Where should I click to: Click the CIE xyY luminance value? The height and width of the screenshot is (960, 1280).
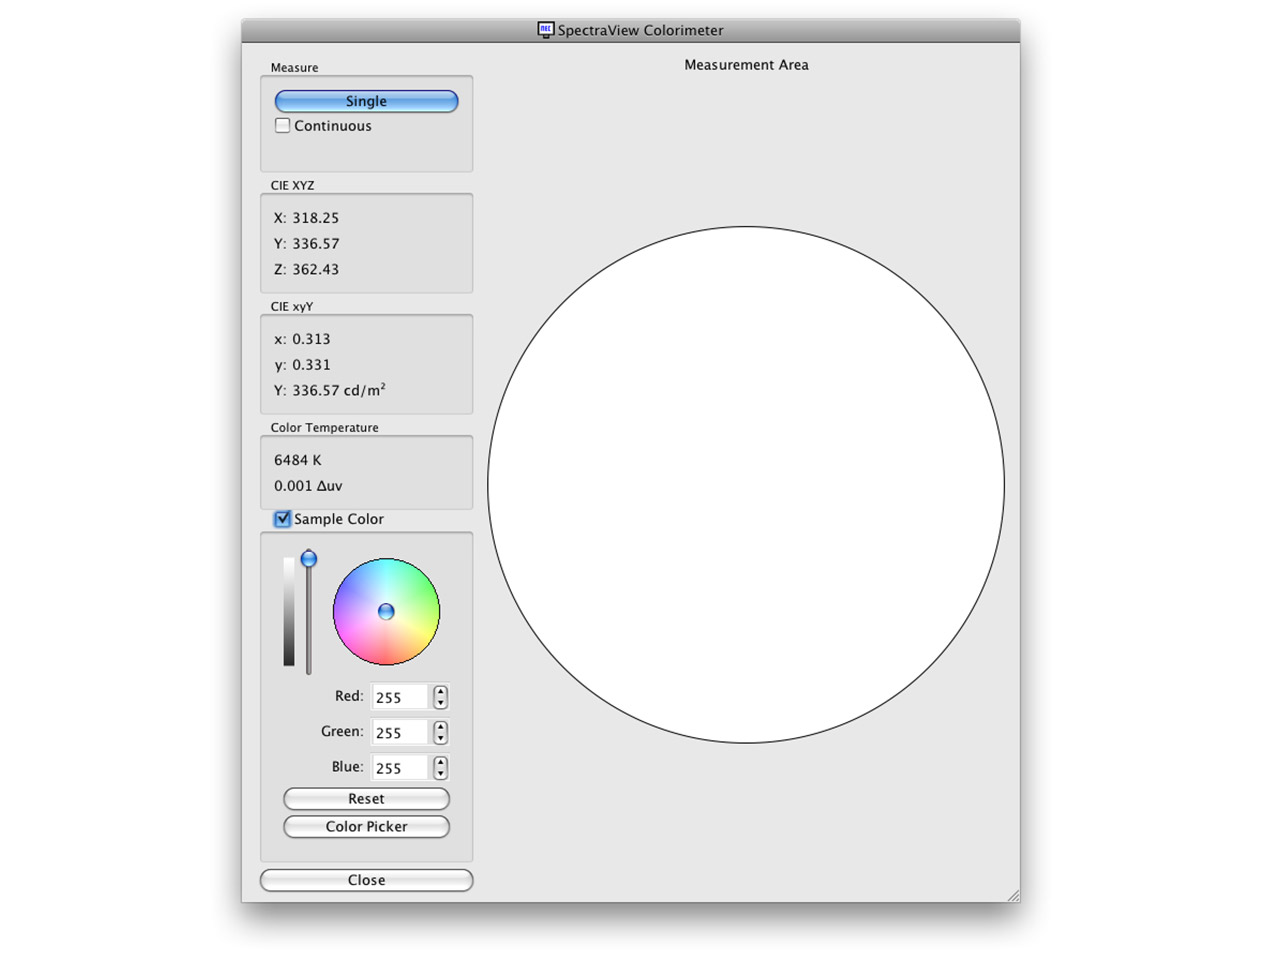328,390
